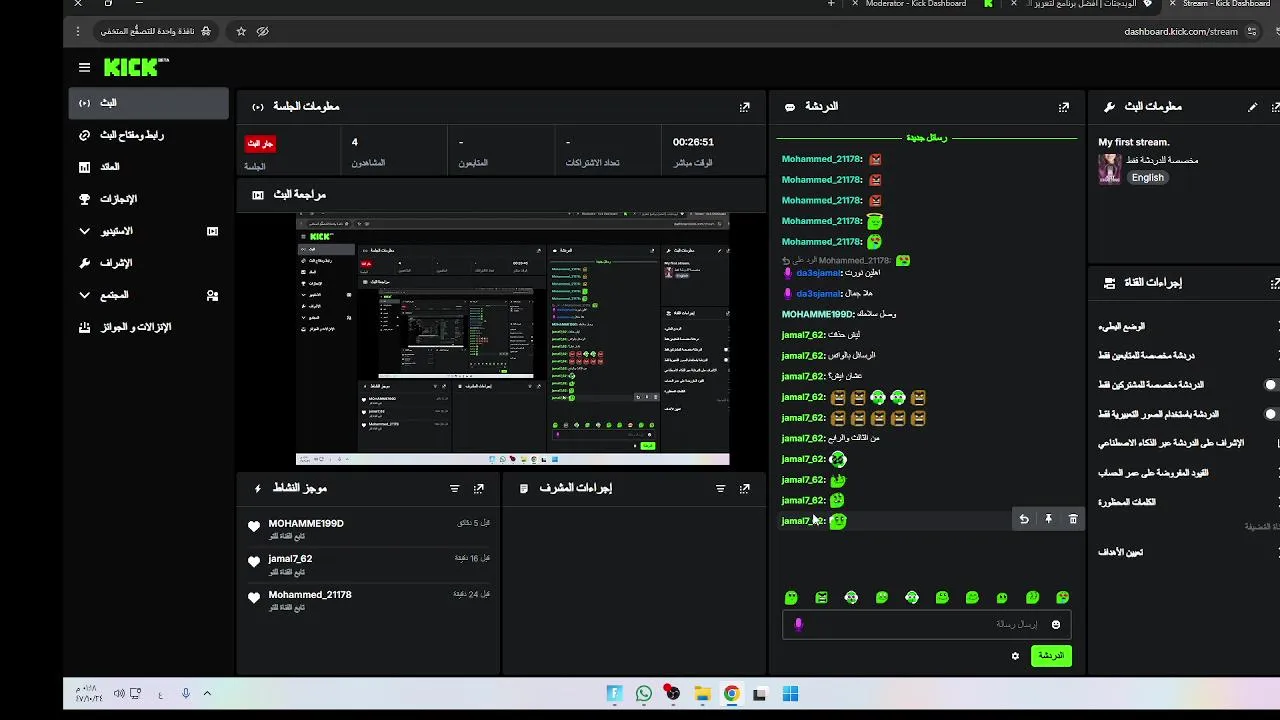The image size is (1280, 720).
Task: Click the taskbar microphone icon
Action: (x=186, y=693)
